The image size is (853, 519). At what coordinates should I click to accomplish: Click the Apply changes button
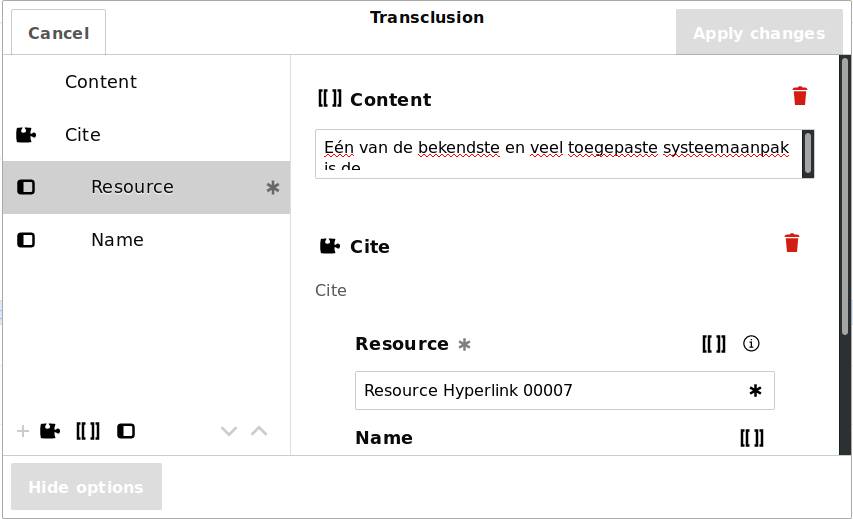click(759, 33)
